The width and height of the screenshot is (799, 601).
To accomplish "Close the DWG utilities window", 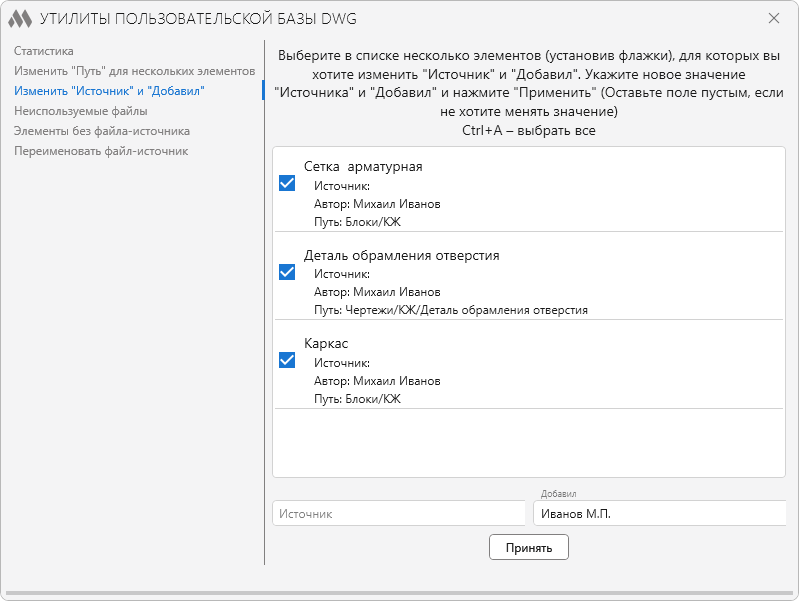I will point(774,18).
